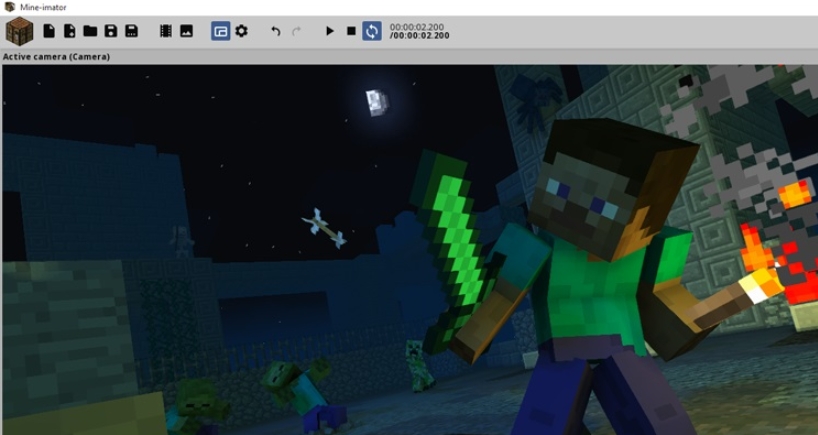Click the timeline time readout 00:00:02.200
Viewport: 818px width, 435px height.
419,27
